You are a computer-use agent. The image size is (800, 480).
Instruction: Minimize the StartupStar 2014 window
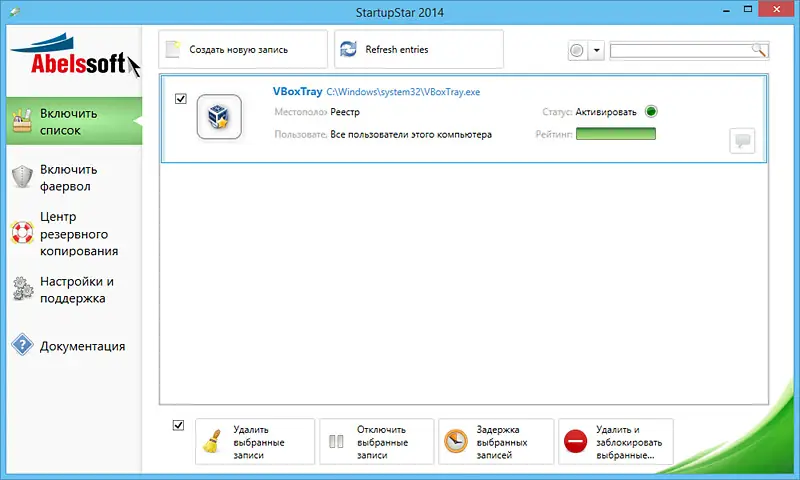point(727,10)
